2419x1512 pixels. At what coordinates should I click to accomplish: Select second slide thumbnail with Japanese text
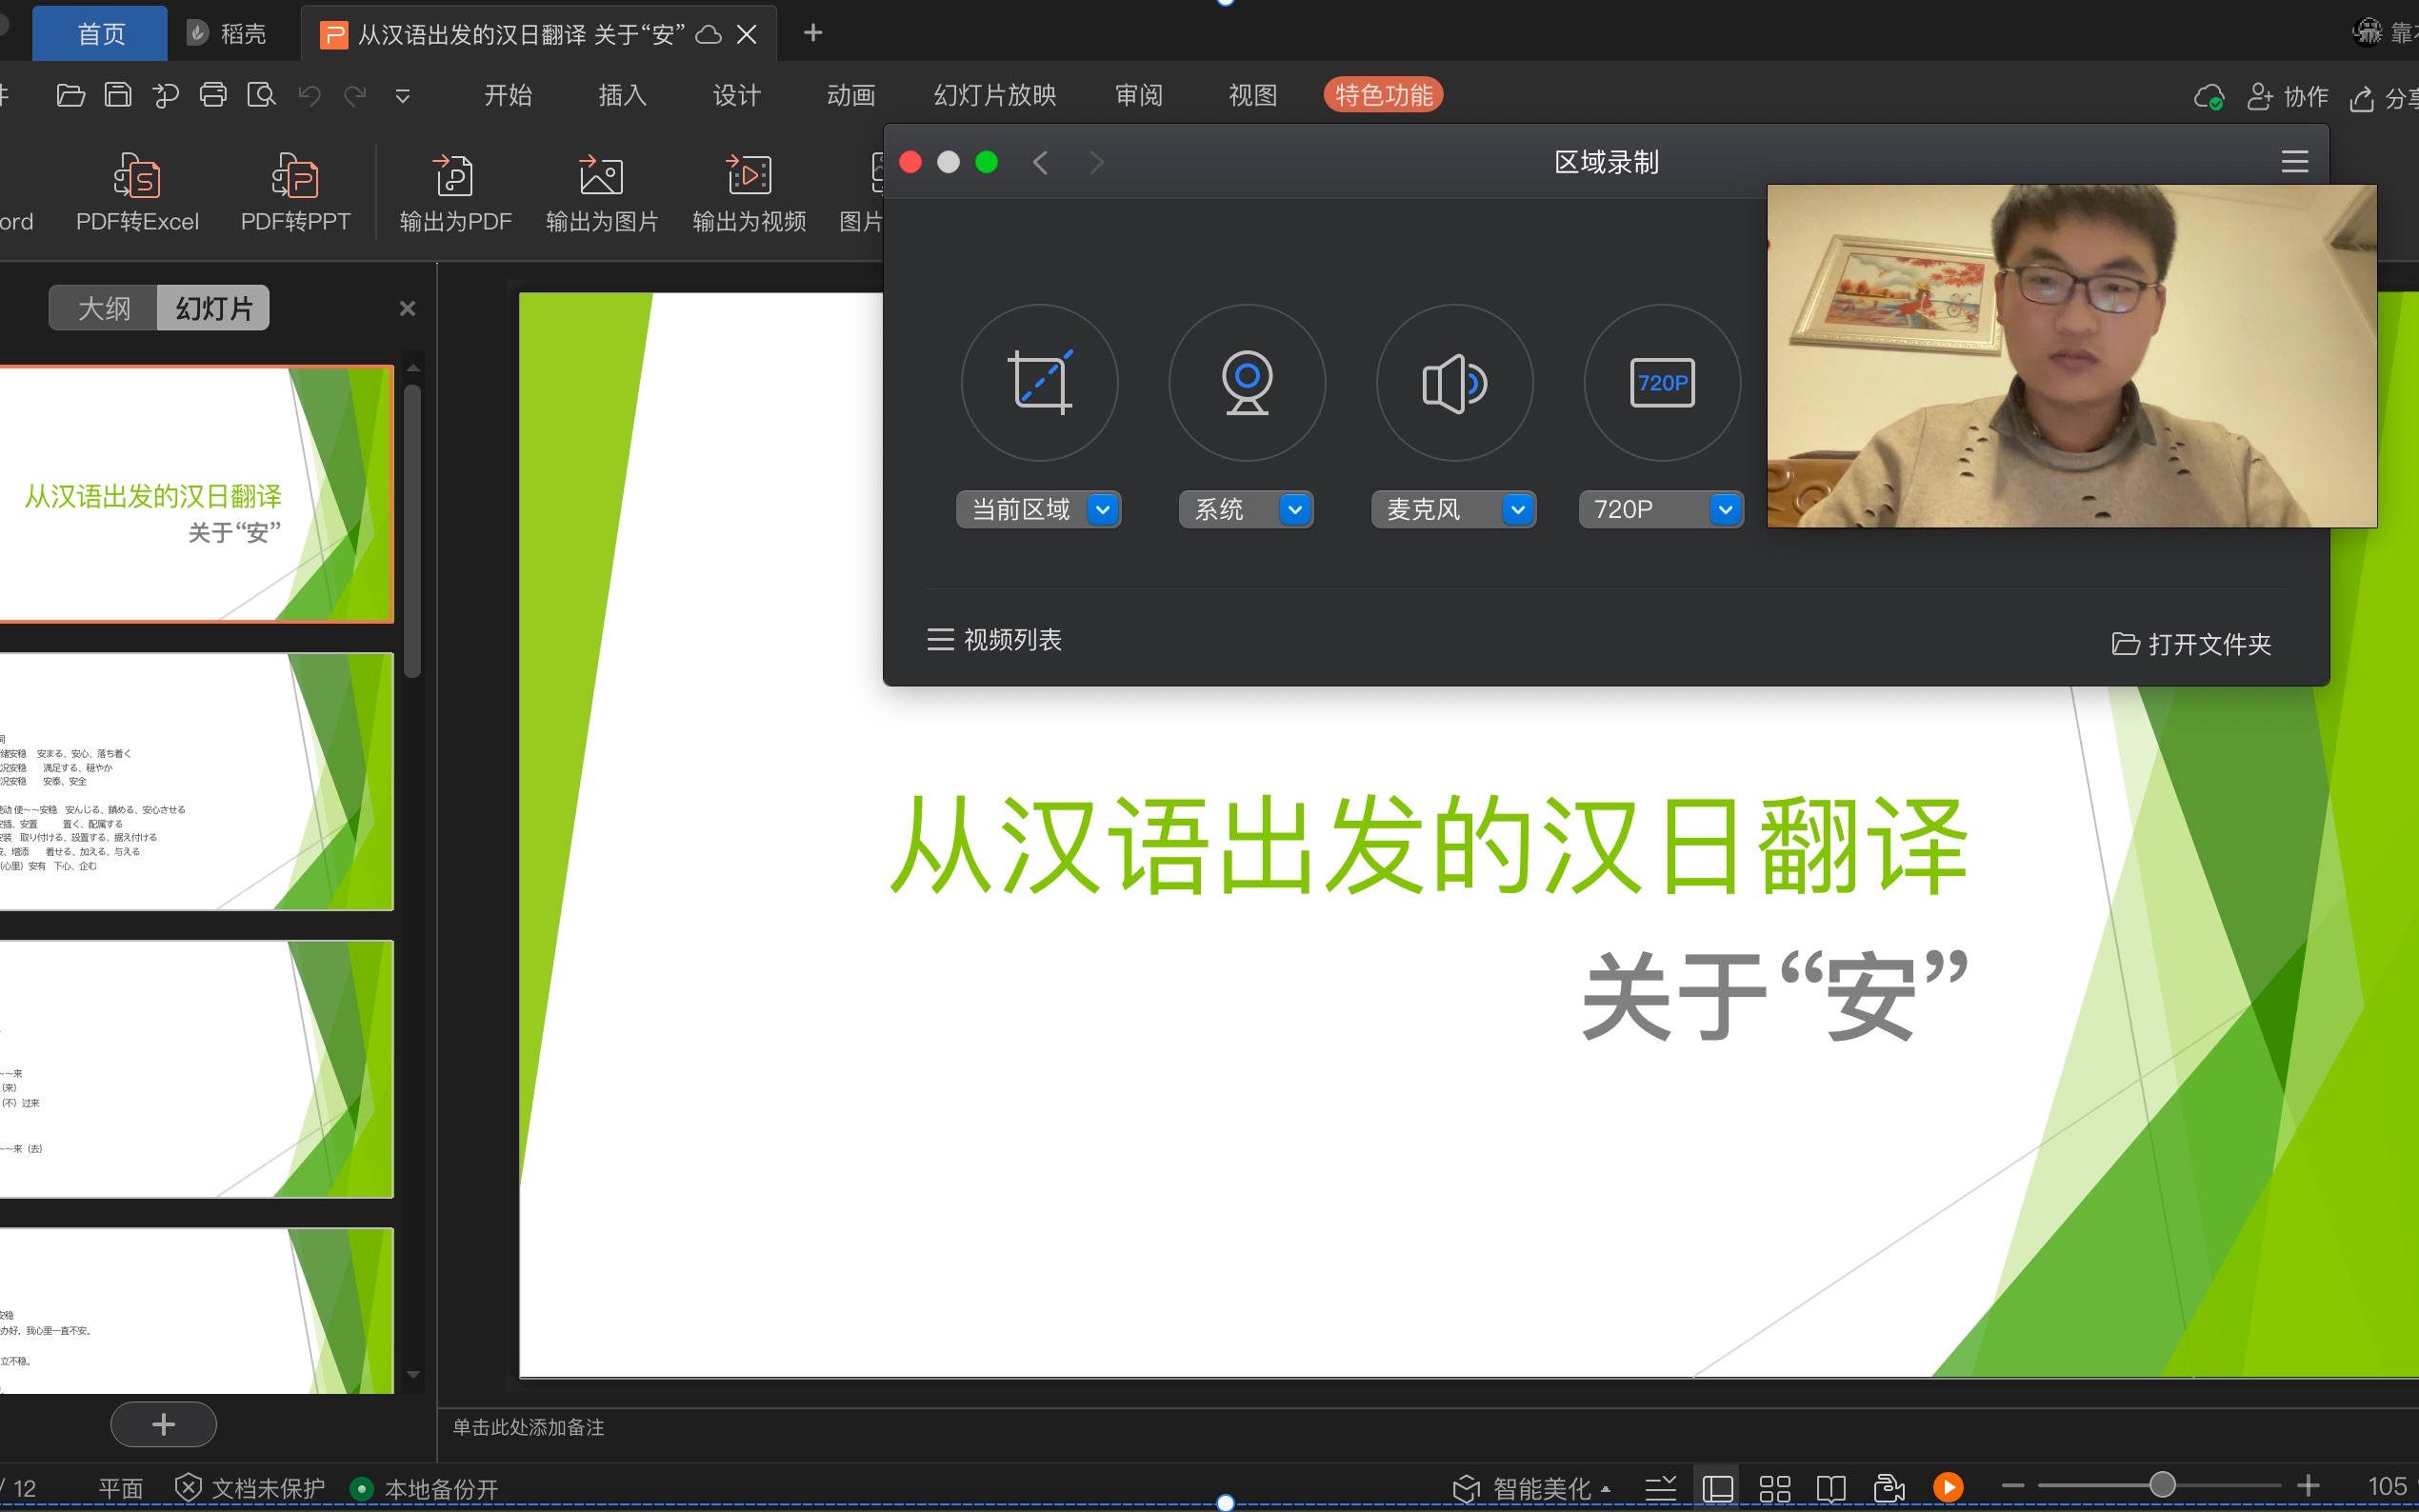pos(196,782)
